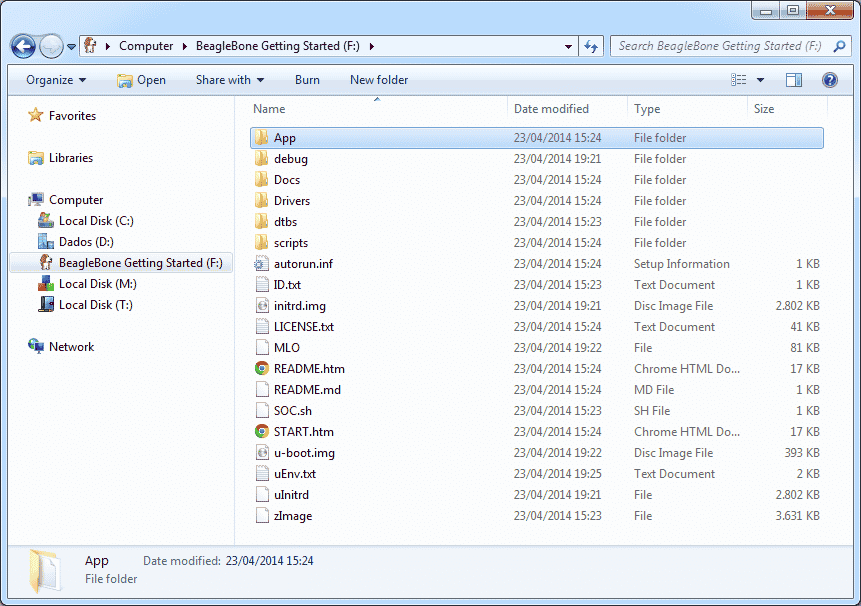The height and width of the screenshot is (606, 861).
Task: Select the Drivers folder icon
Action: (x=262, y=200)
